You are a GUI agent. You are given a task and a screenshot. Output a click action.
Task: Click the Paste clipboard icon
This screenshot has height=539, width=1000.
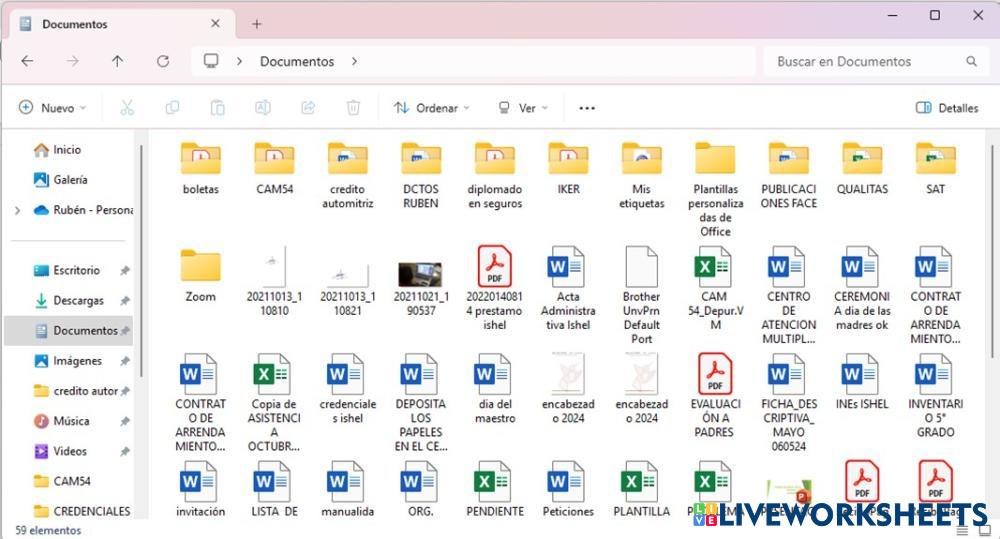point(217,108)
